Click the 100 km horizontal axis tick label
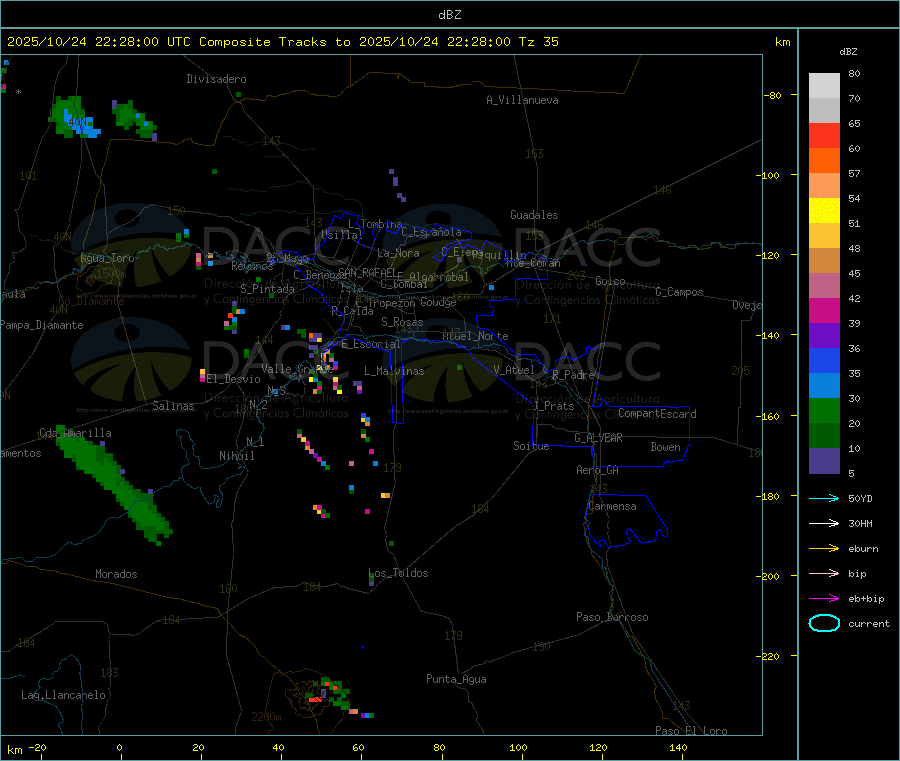This screenshot has height=761, width=900. tap(518, 747)
